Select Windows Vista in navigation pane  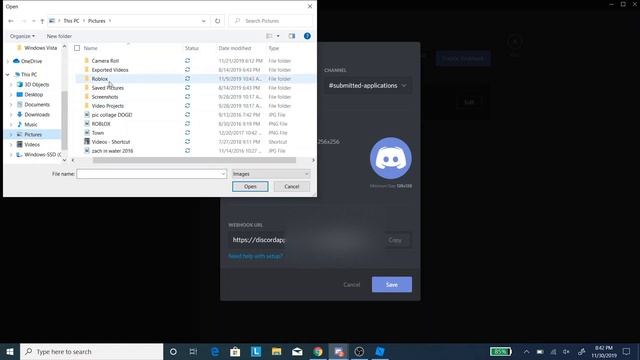(40, 48)
